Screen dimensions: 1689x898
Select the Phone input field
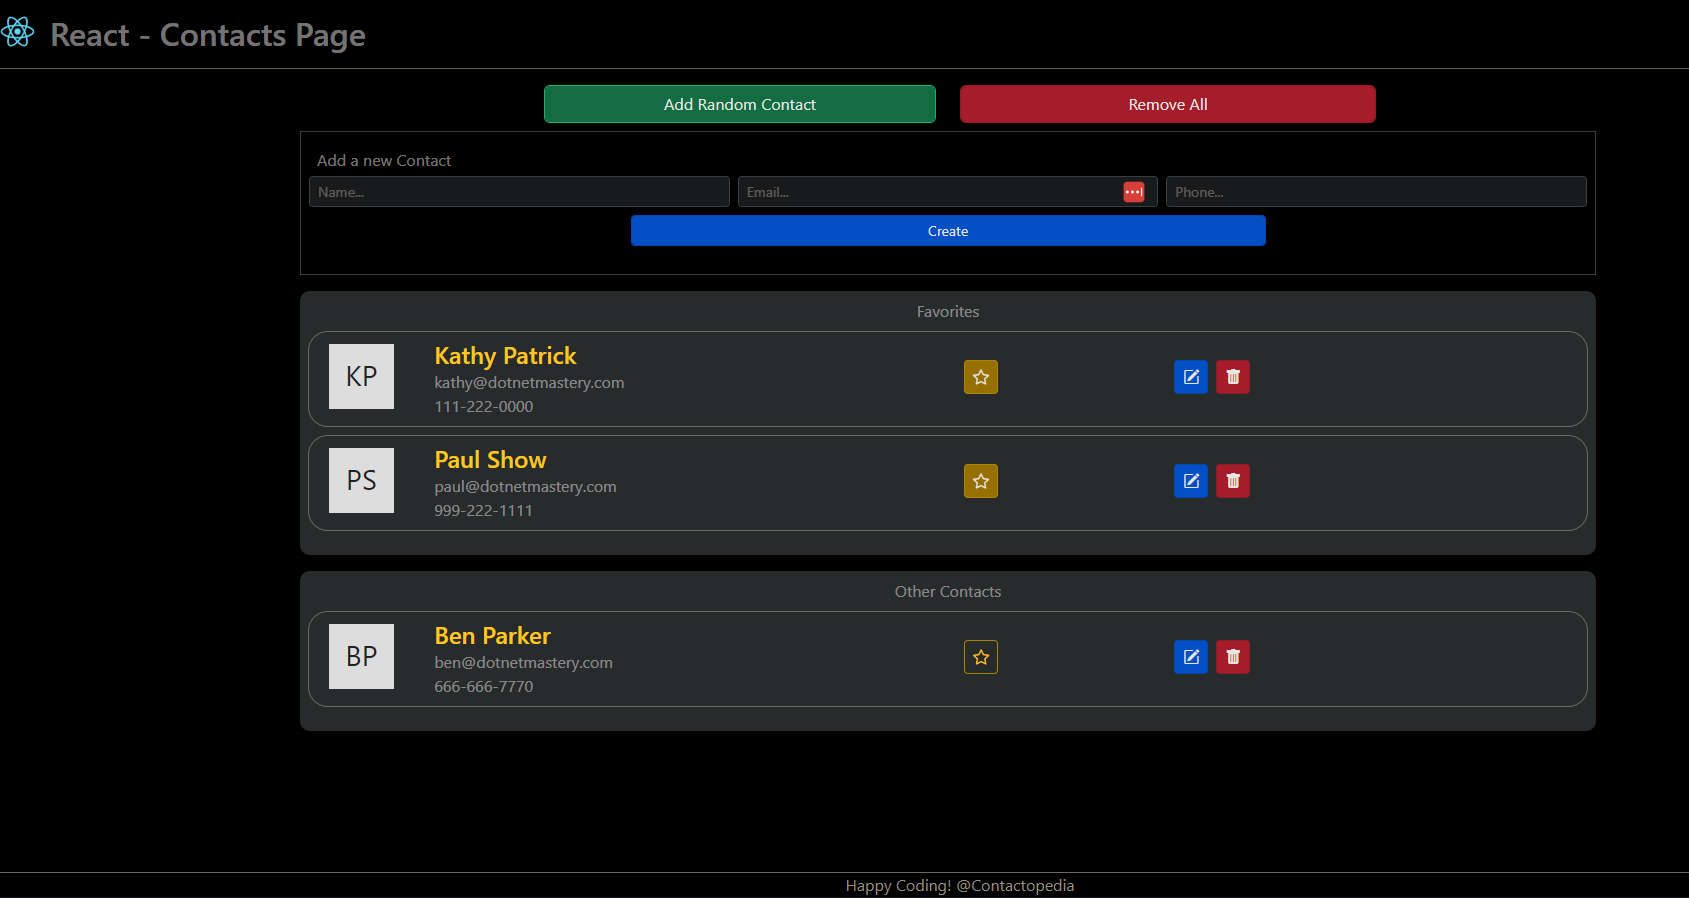coord(1375,192)
